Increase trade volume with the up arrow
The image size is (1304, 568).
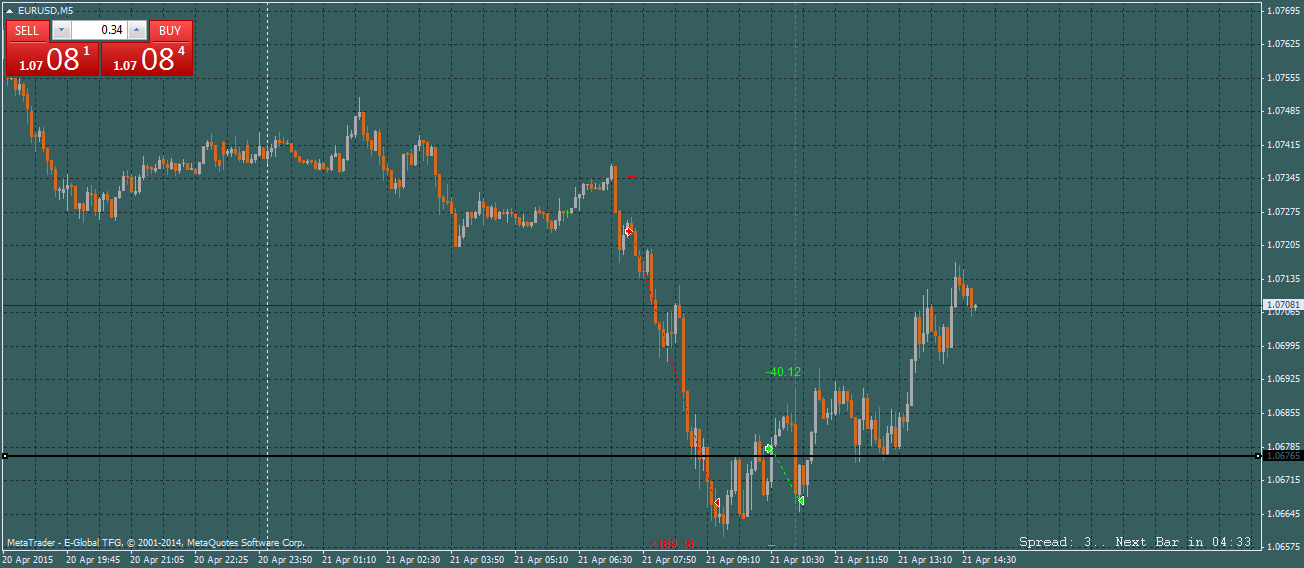[x=137, y=30]
